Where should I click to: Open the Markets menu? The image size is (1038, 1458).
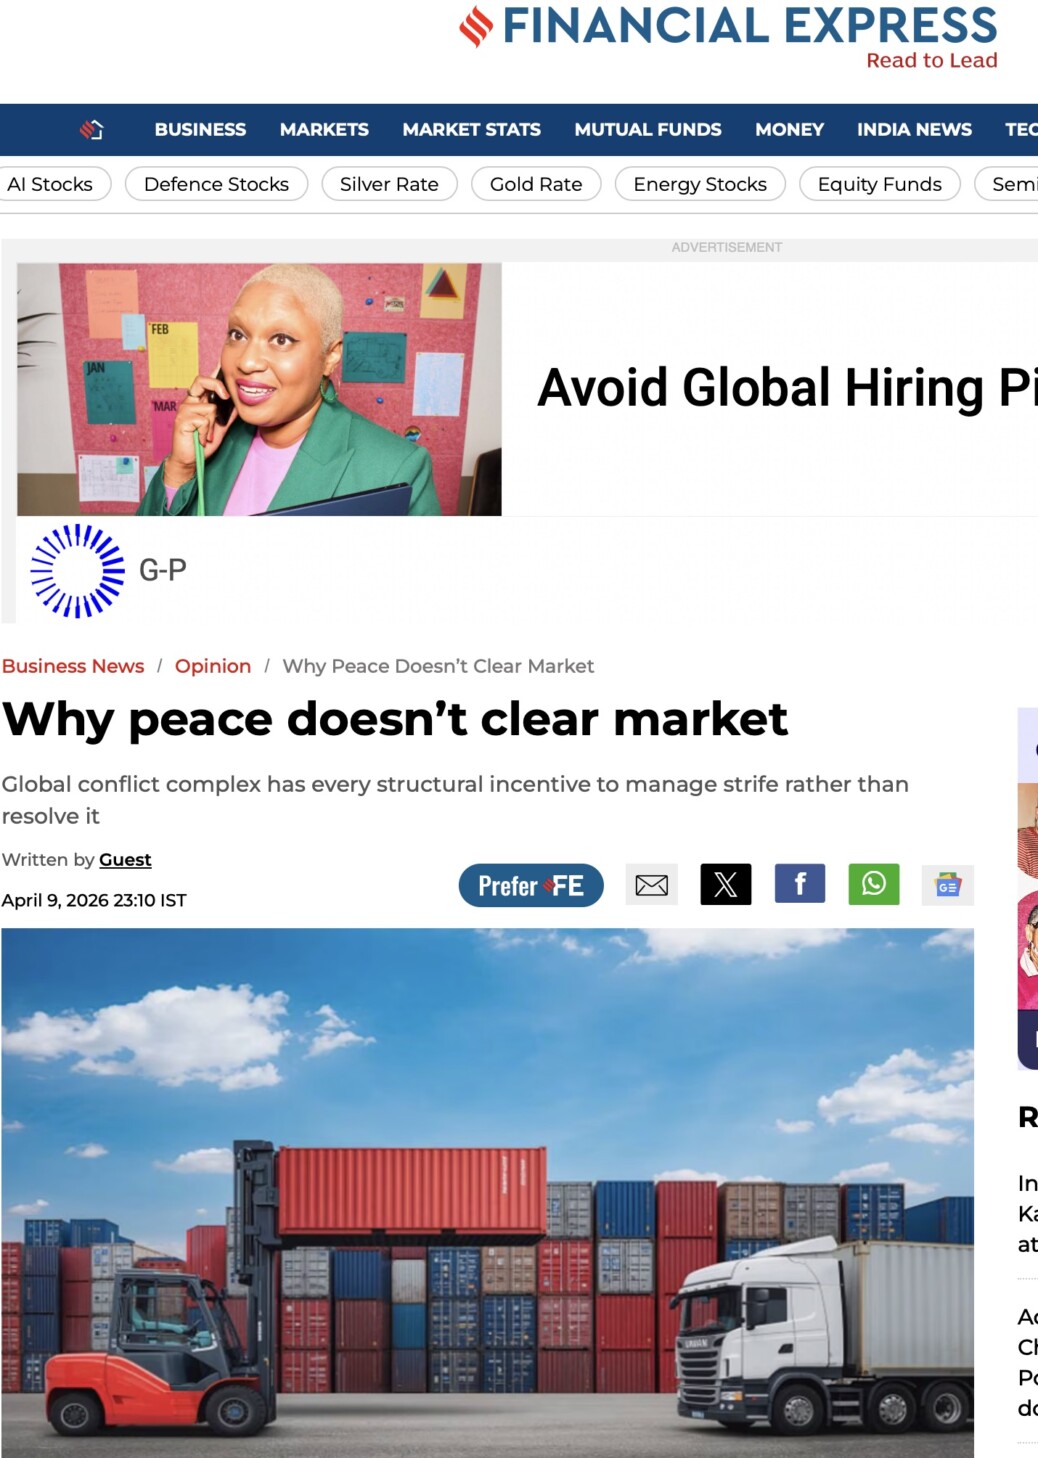(x=324, y=130)
